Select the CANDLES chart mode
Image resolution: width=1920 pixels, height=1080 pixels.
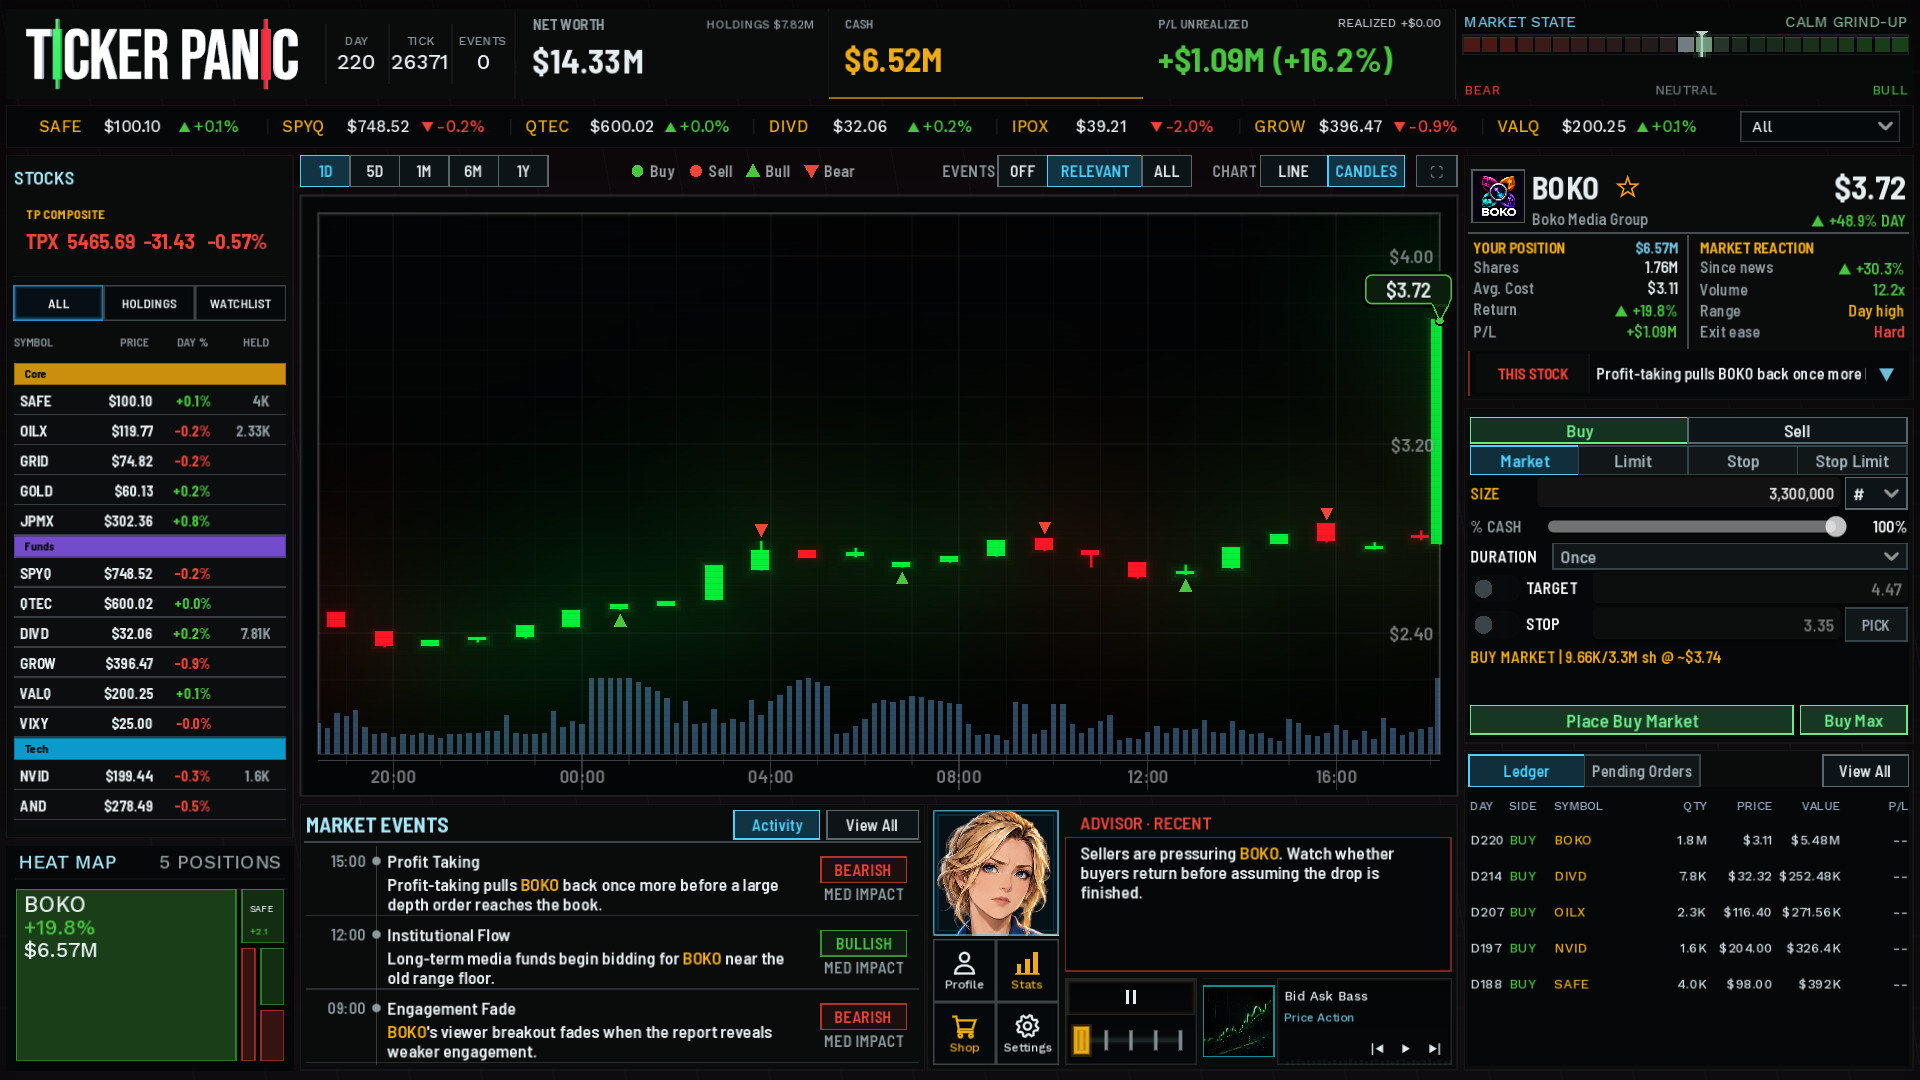click(1366, 171)
